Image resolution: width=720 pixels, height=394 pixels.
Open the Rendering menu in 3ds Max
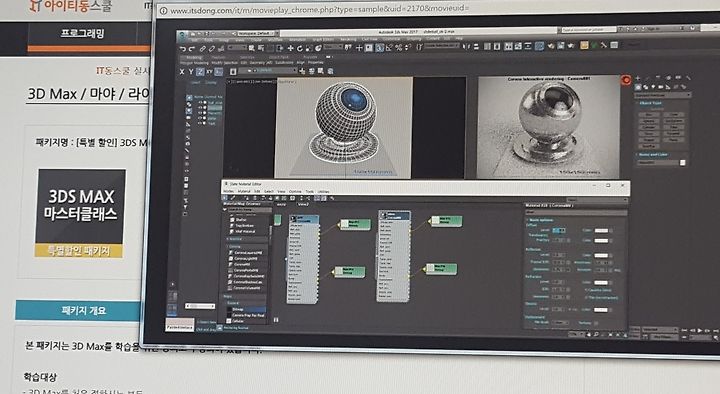(349, 39)
